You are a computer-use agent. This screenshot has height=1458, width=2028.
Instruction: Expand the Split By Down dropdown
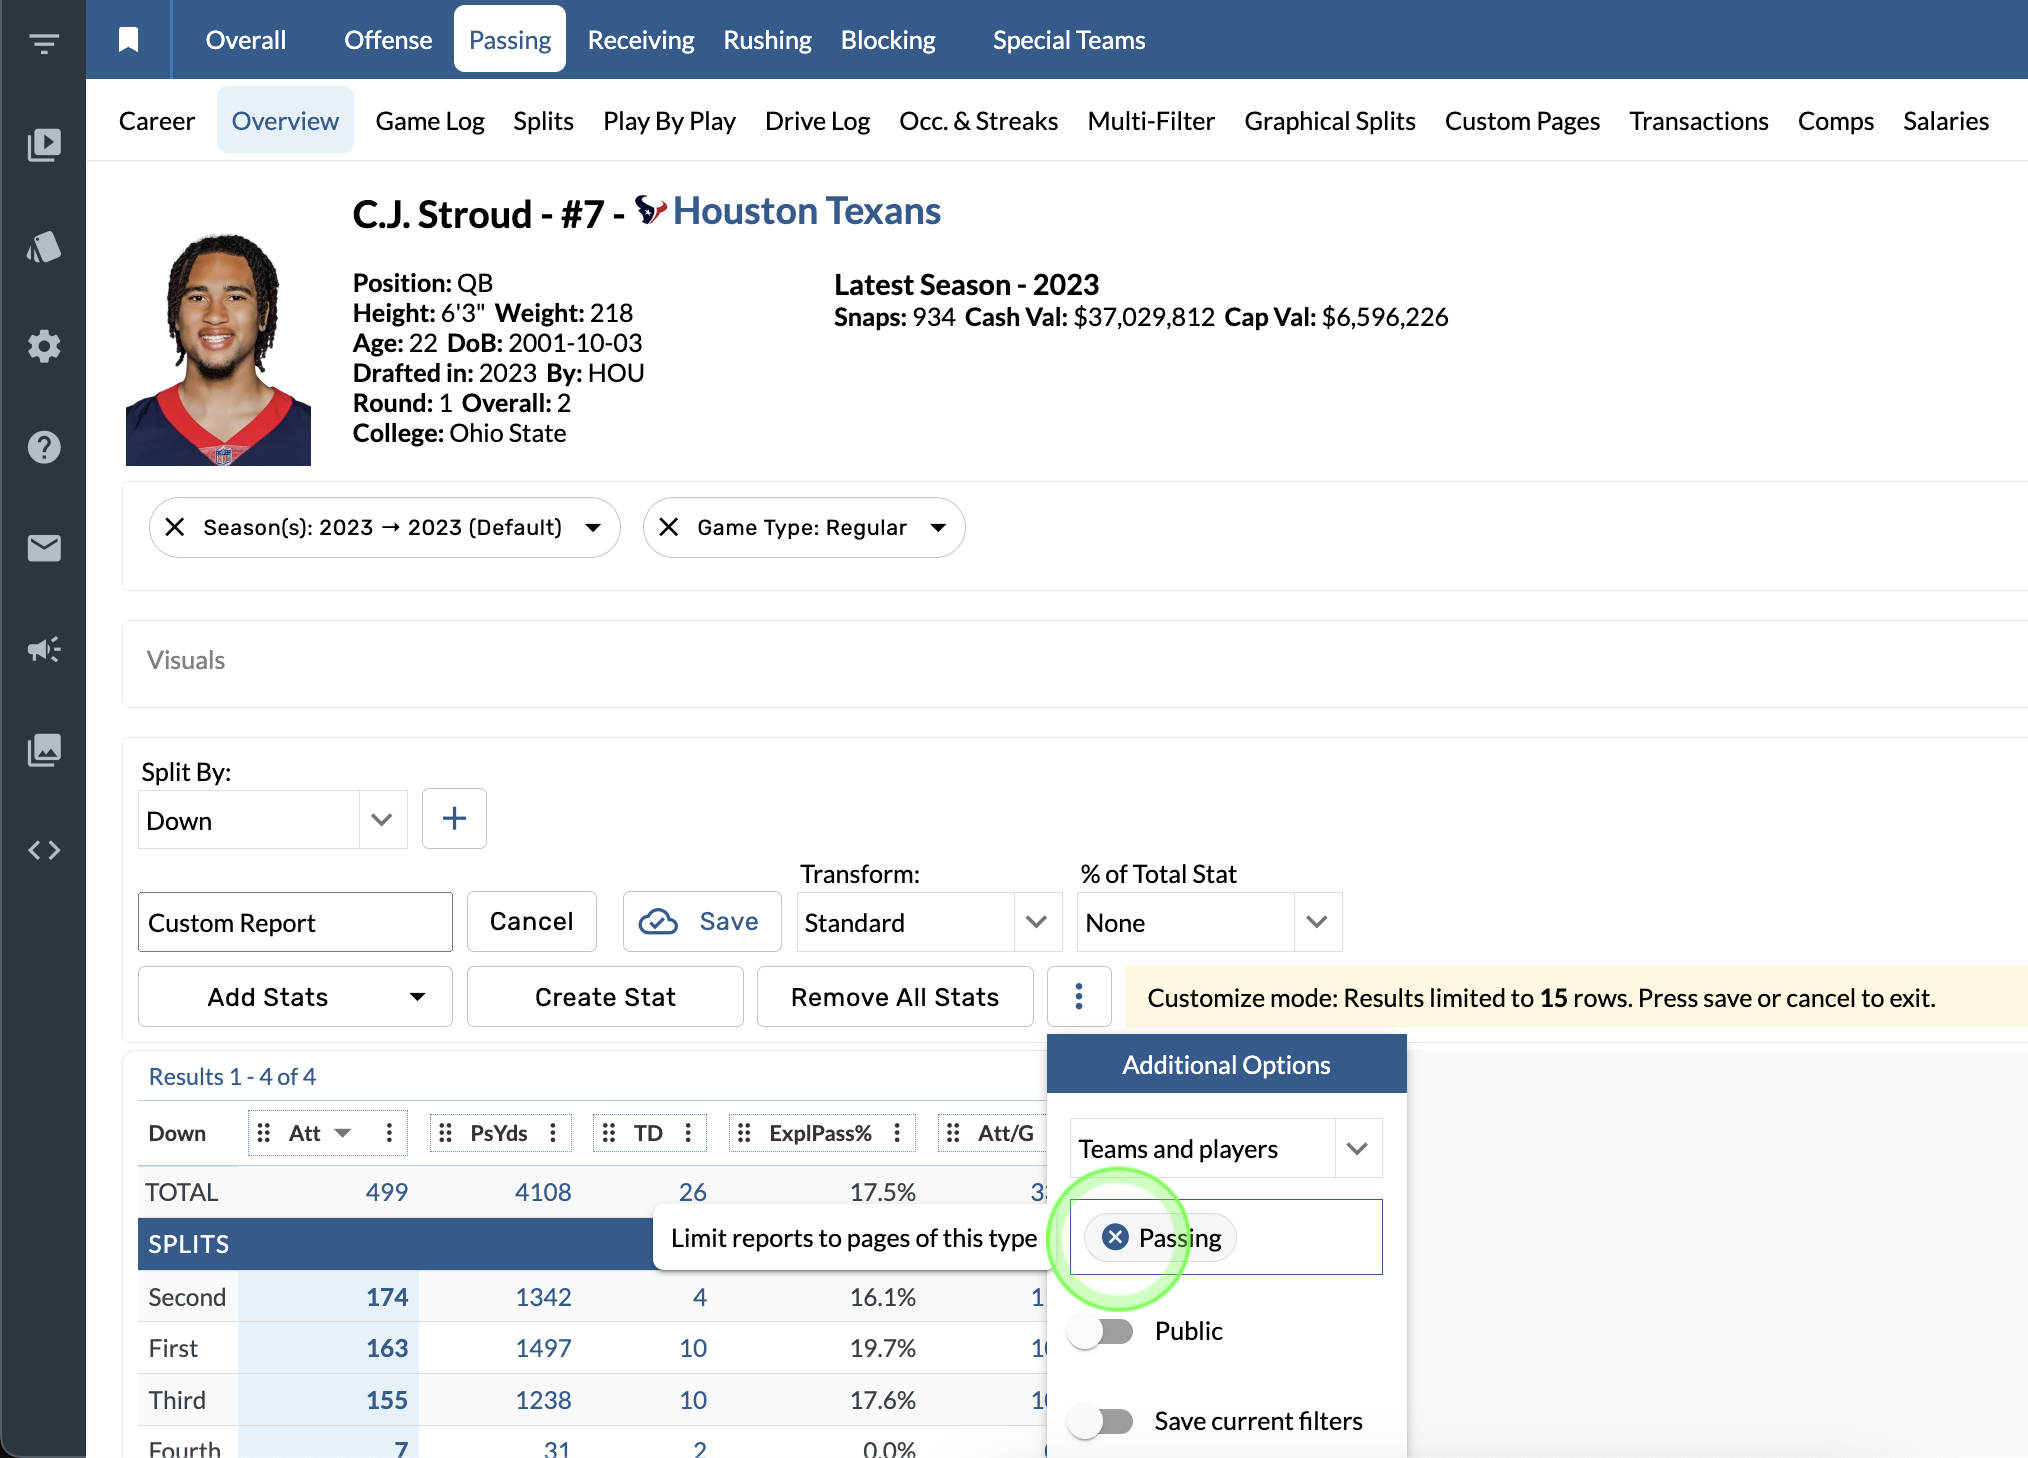[x=381, y=820]
